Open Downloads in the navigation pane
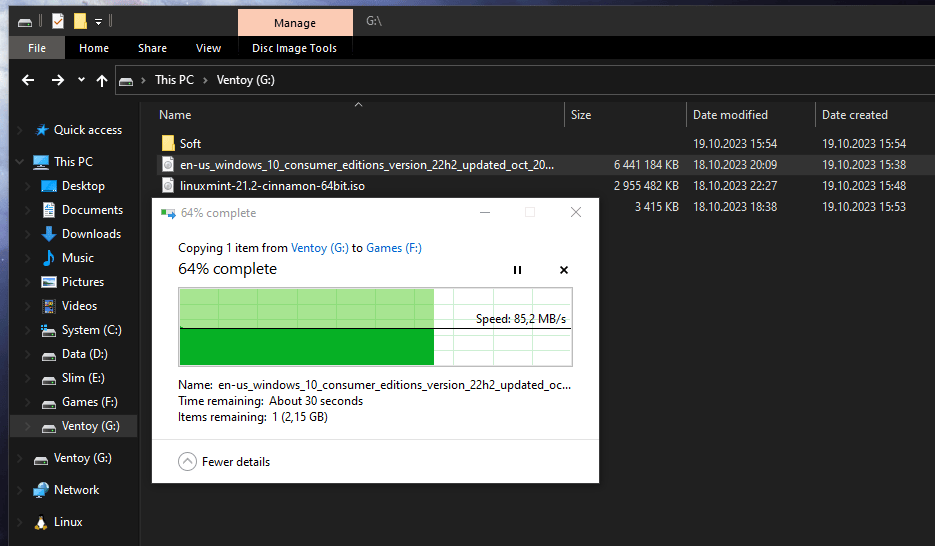This screenshot has height=546, width=935. click(91, 234)
